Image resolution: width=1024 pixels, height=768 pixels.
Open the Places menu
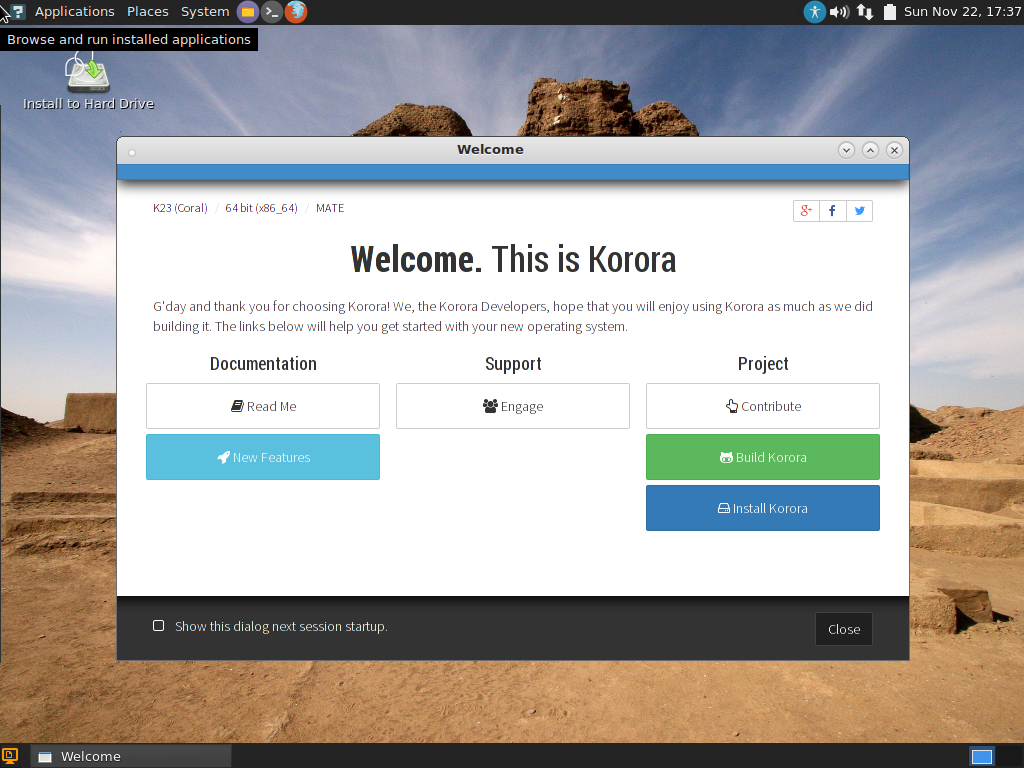[x=148, y=12]
